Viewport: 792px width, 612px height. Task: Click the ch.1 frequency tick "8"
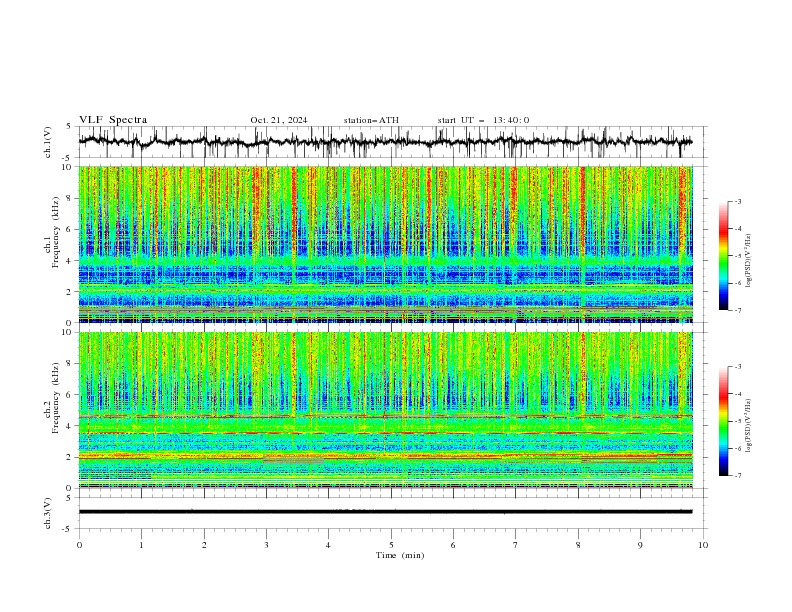70,198
